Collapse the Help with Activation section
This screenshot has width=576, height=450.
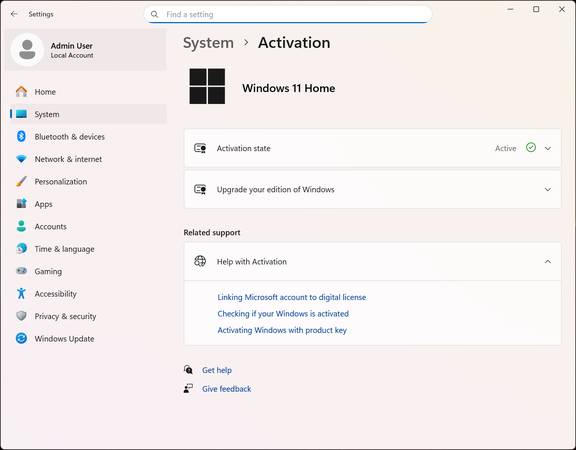(548, 262)
